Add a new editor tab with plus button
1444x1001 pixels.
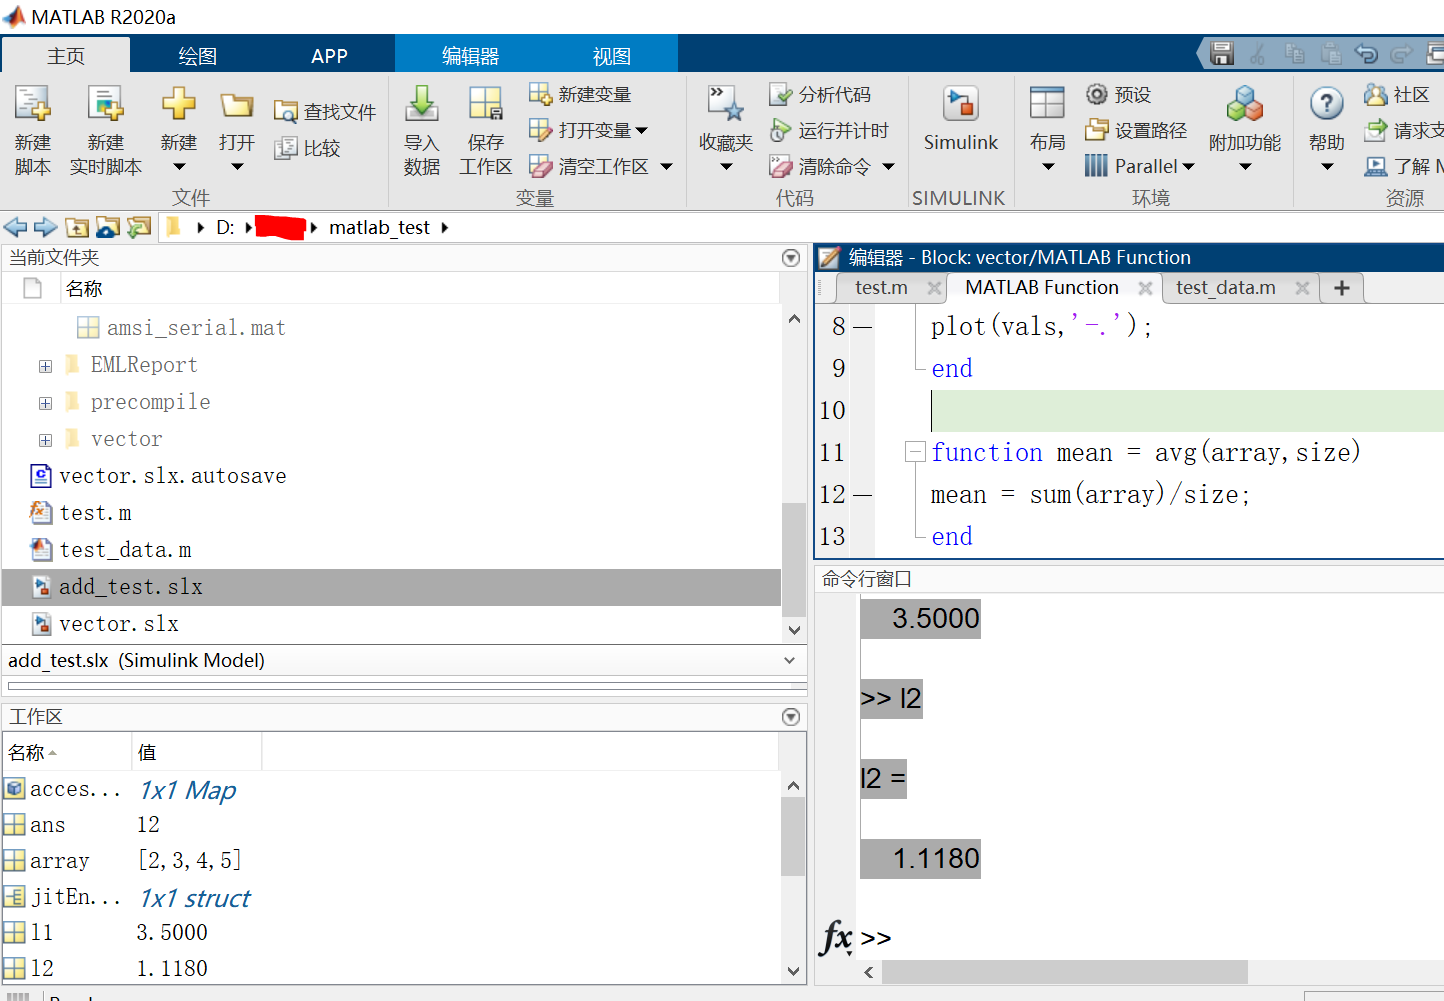point(1342,288)
